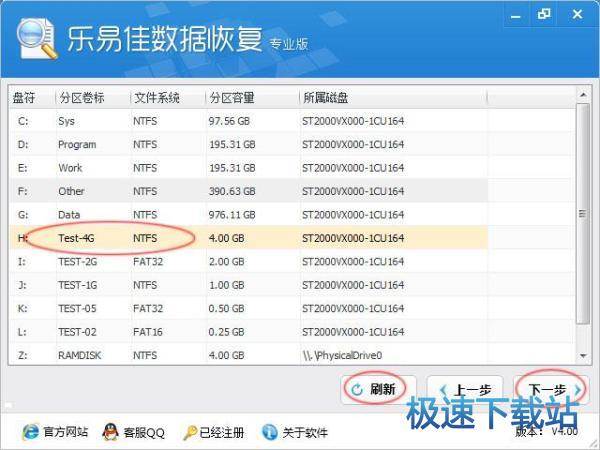The image size is (600, 450).
Task: Select the D: Program partition row
Action: tap(249, 145)
